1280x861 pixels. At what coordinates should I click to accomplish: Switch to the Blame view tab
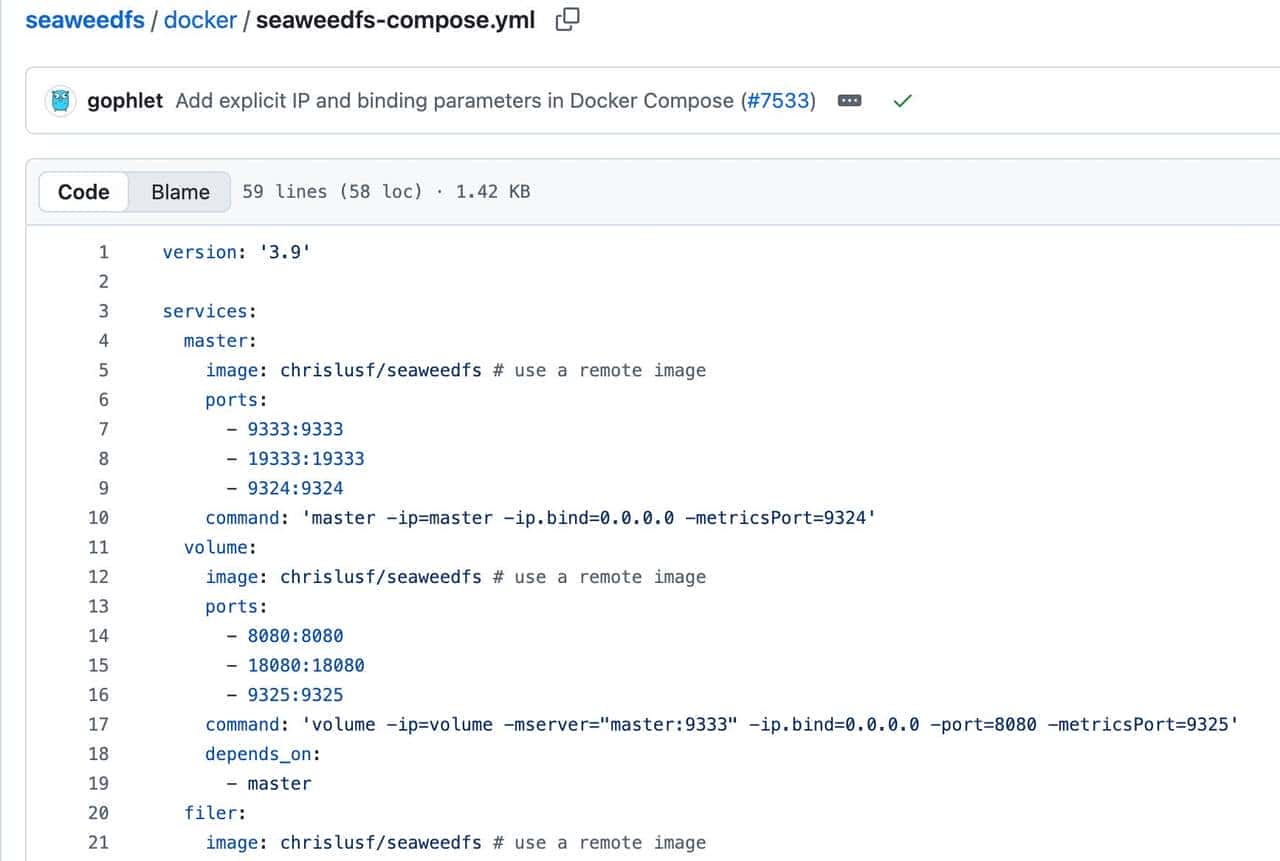click(x=180, y=192)
